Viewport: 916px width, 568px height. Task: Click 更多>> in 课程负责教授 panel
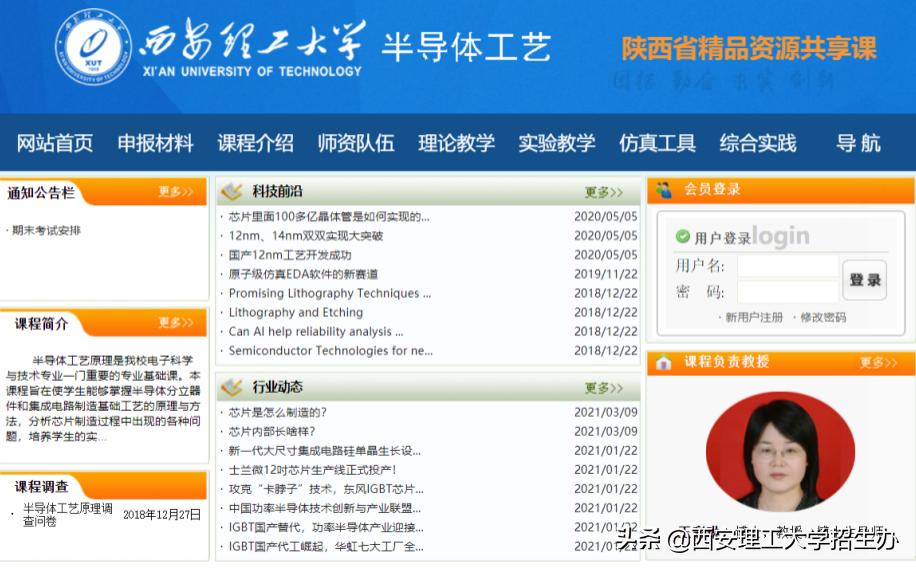[x=879, y=363]
